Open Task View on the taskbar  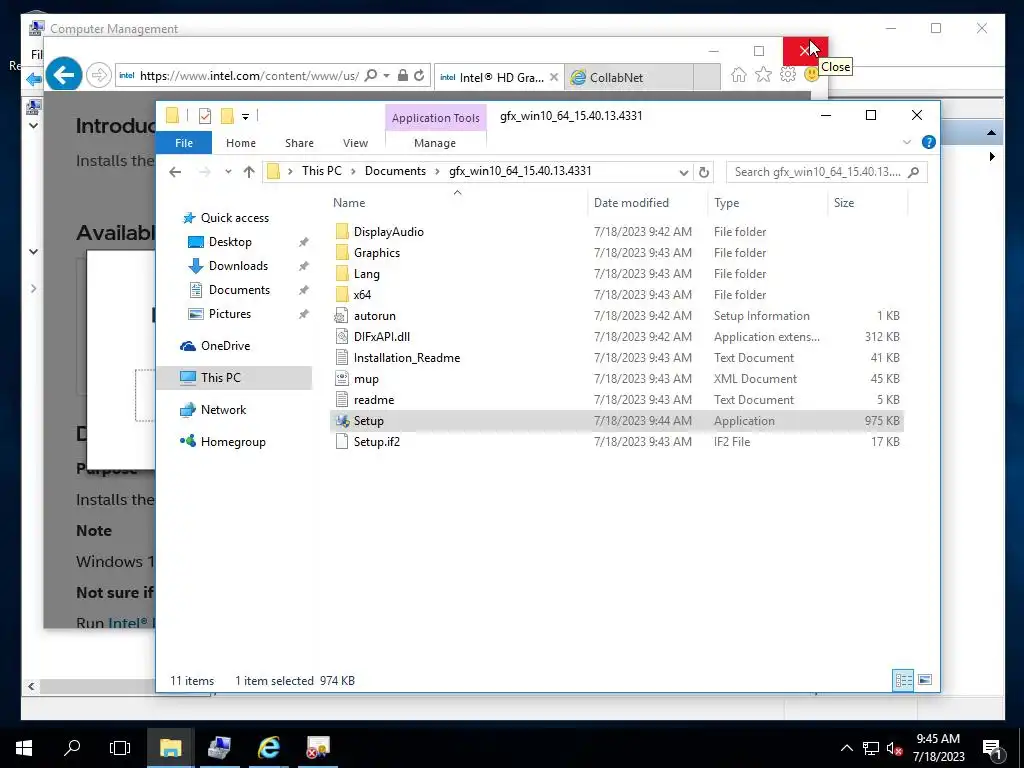(x=120, y=748)
